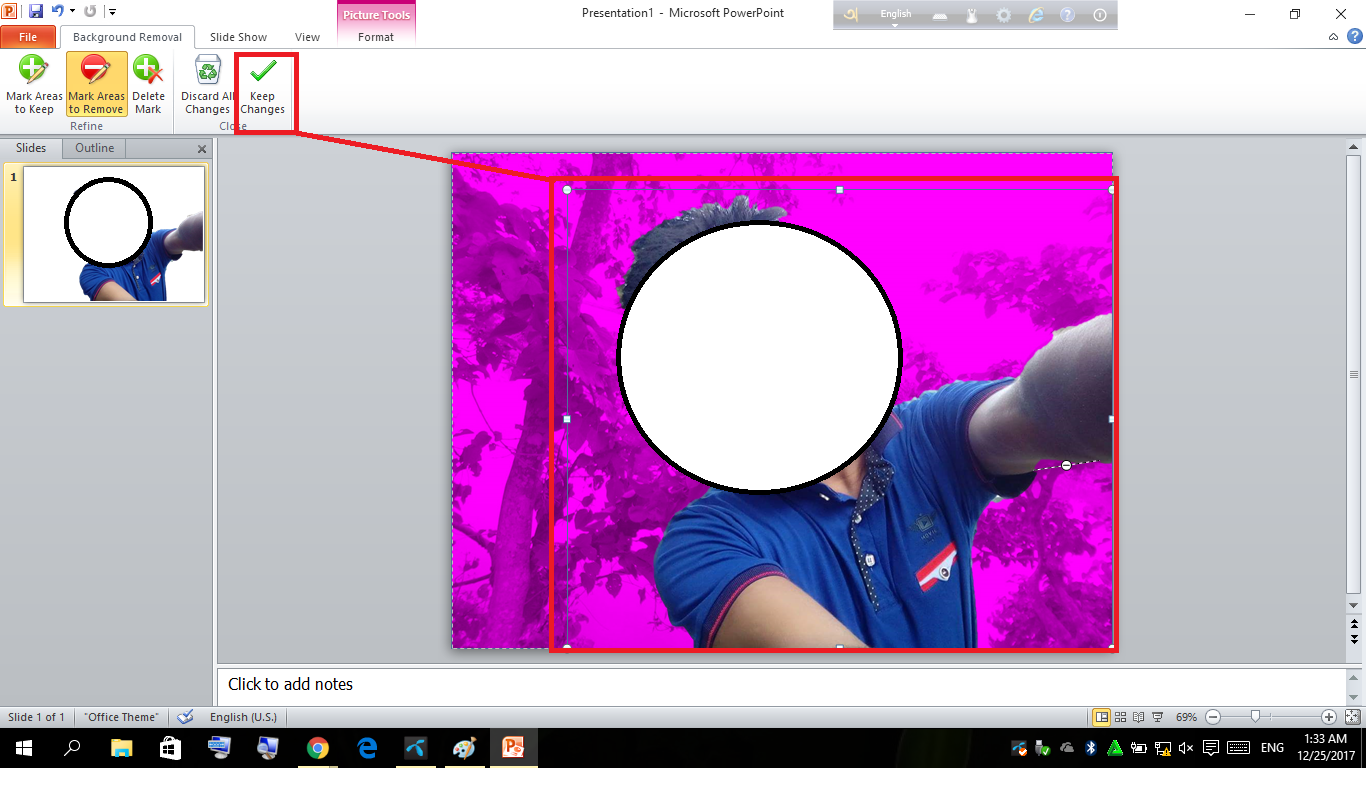Select slide 1 thumbnail in Slides pane
Image resolution: width=1366 pixels, height=795 pixels.
click(114, 234)
